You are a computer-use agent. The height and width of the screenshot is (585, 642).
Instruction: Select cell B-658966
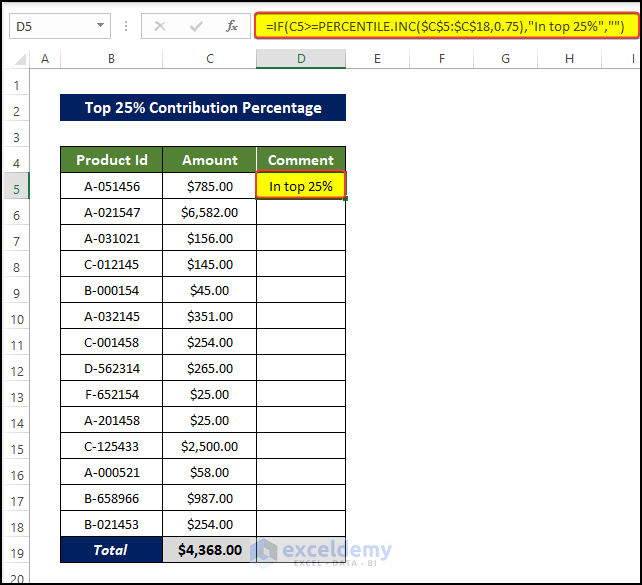[111, 498]
